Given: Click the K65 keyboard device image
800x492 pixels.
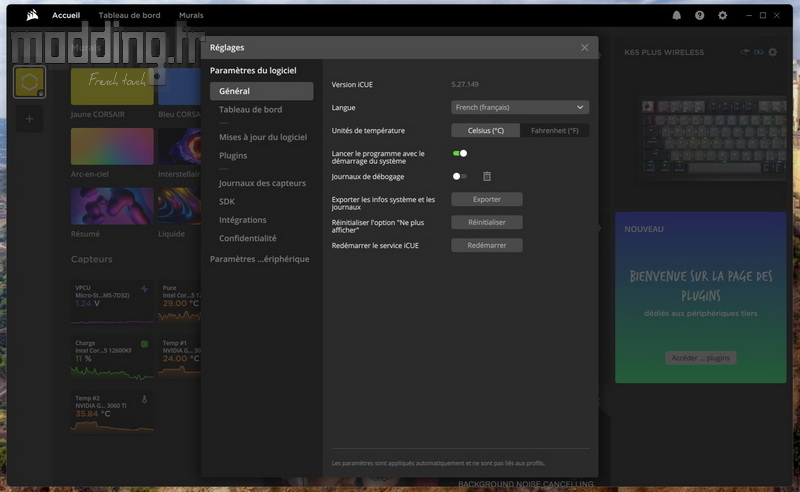Looking at the screenshot, I should (714, 137).
